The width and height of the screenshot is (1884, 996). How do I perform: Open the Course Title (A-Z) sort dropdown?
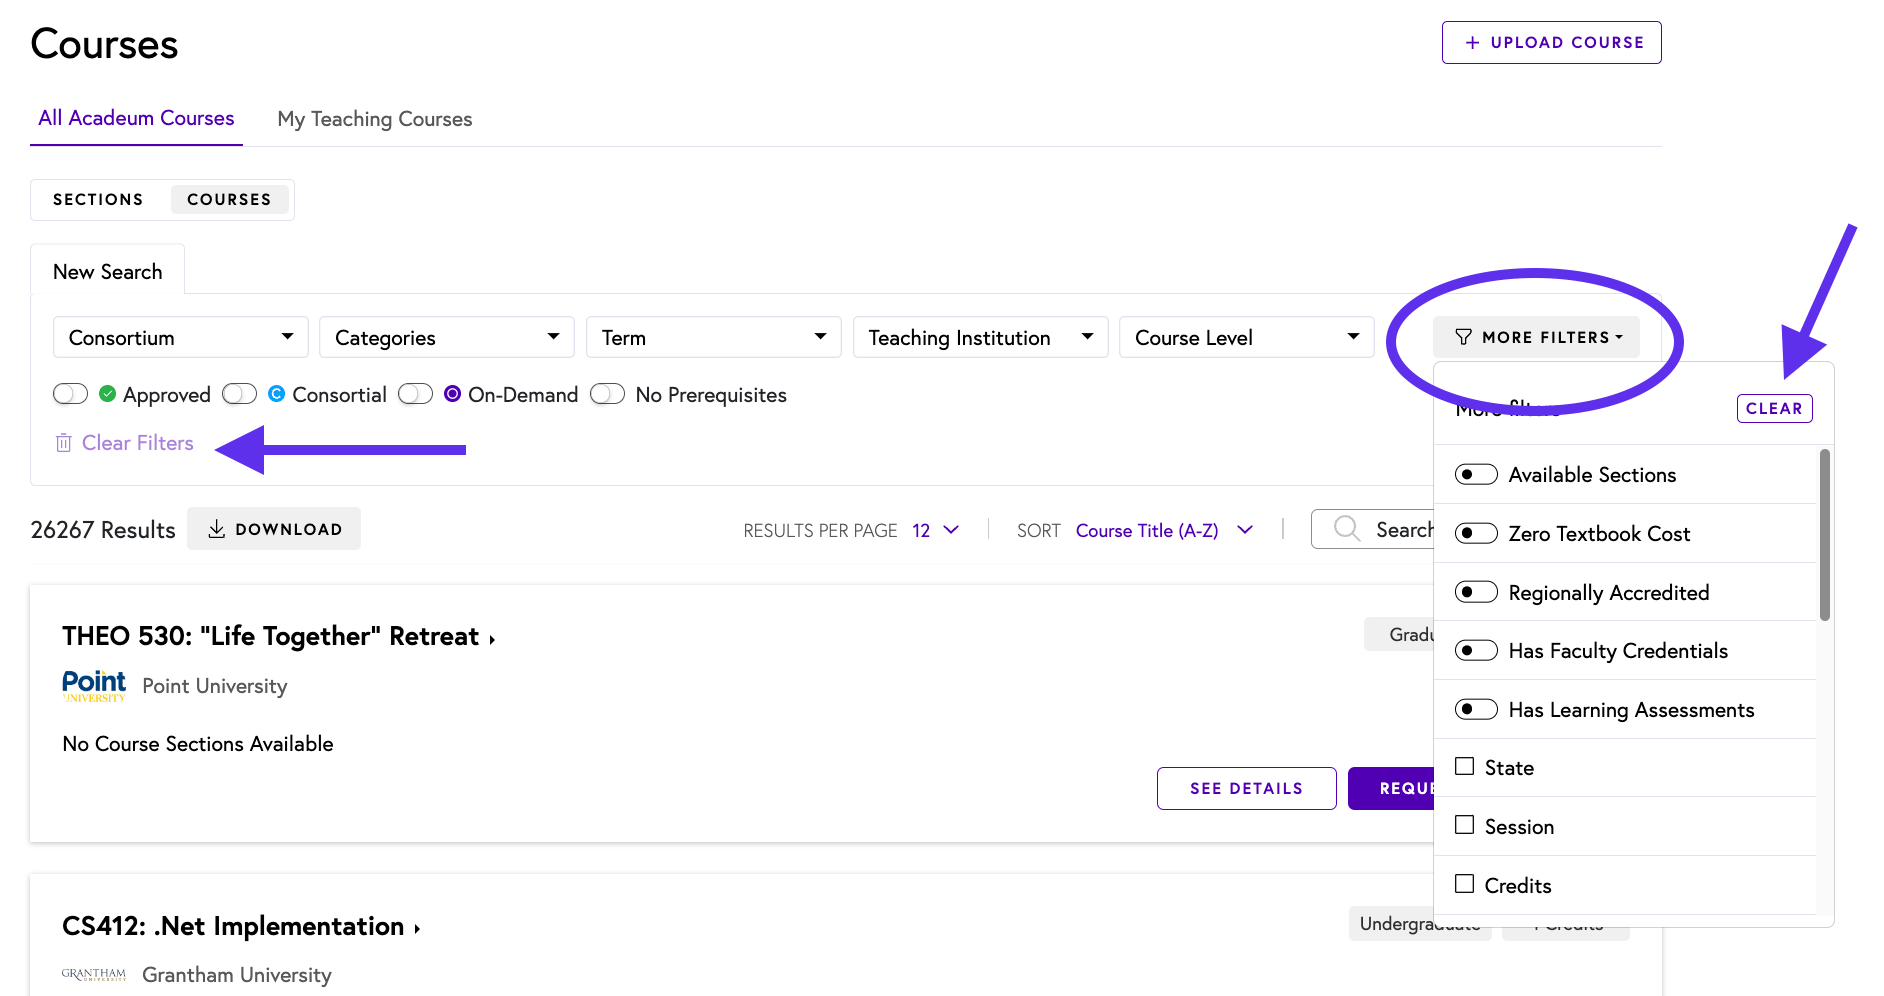click(1164, 530)
